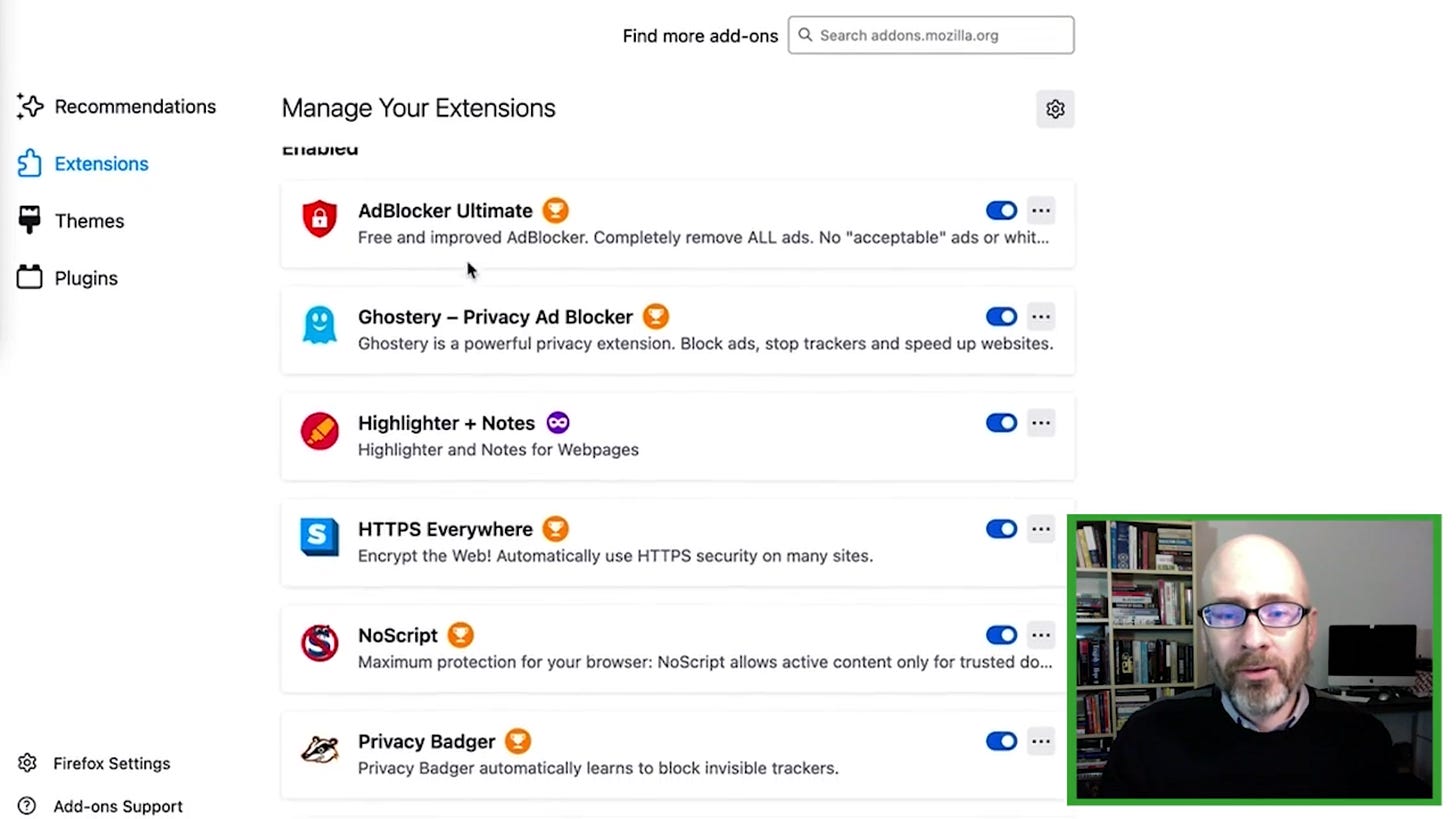Click the AdBlocker Ultimate shield icon
This screenshot has width=1456, height=819.
[x=319, y=219]
